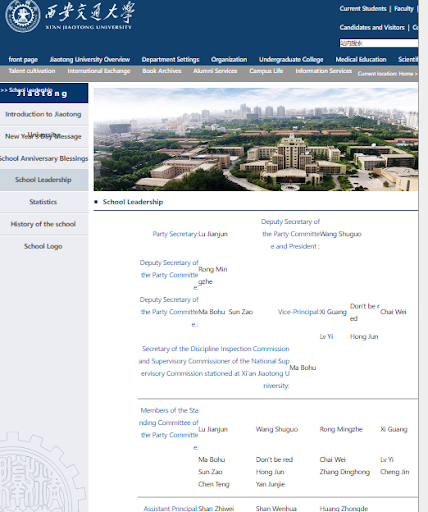Click Cheng Jin standing committee member
This screenshot has height=512, width=428.
(x=394, y=472)
